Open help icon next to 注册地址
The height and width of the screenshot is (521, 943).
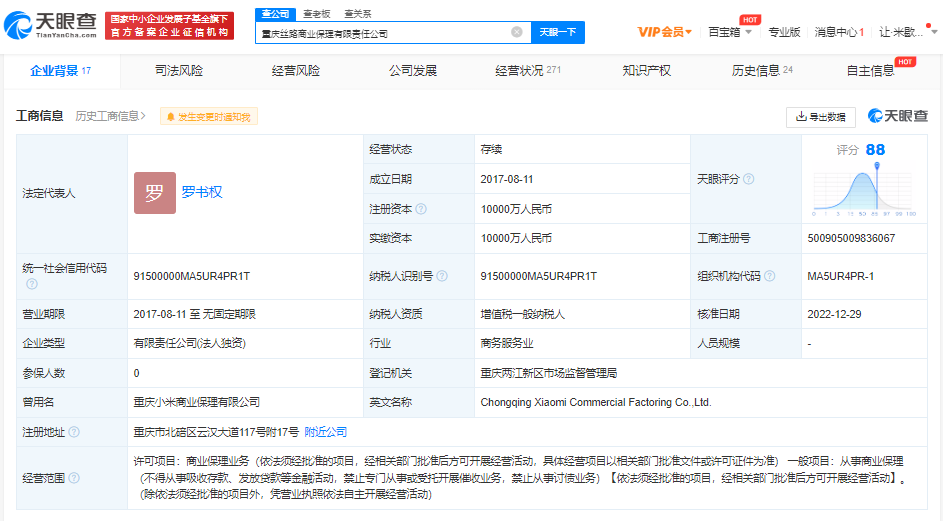coord(74,431)
